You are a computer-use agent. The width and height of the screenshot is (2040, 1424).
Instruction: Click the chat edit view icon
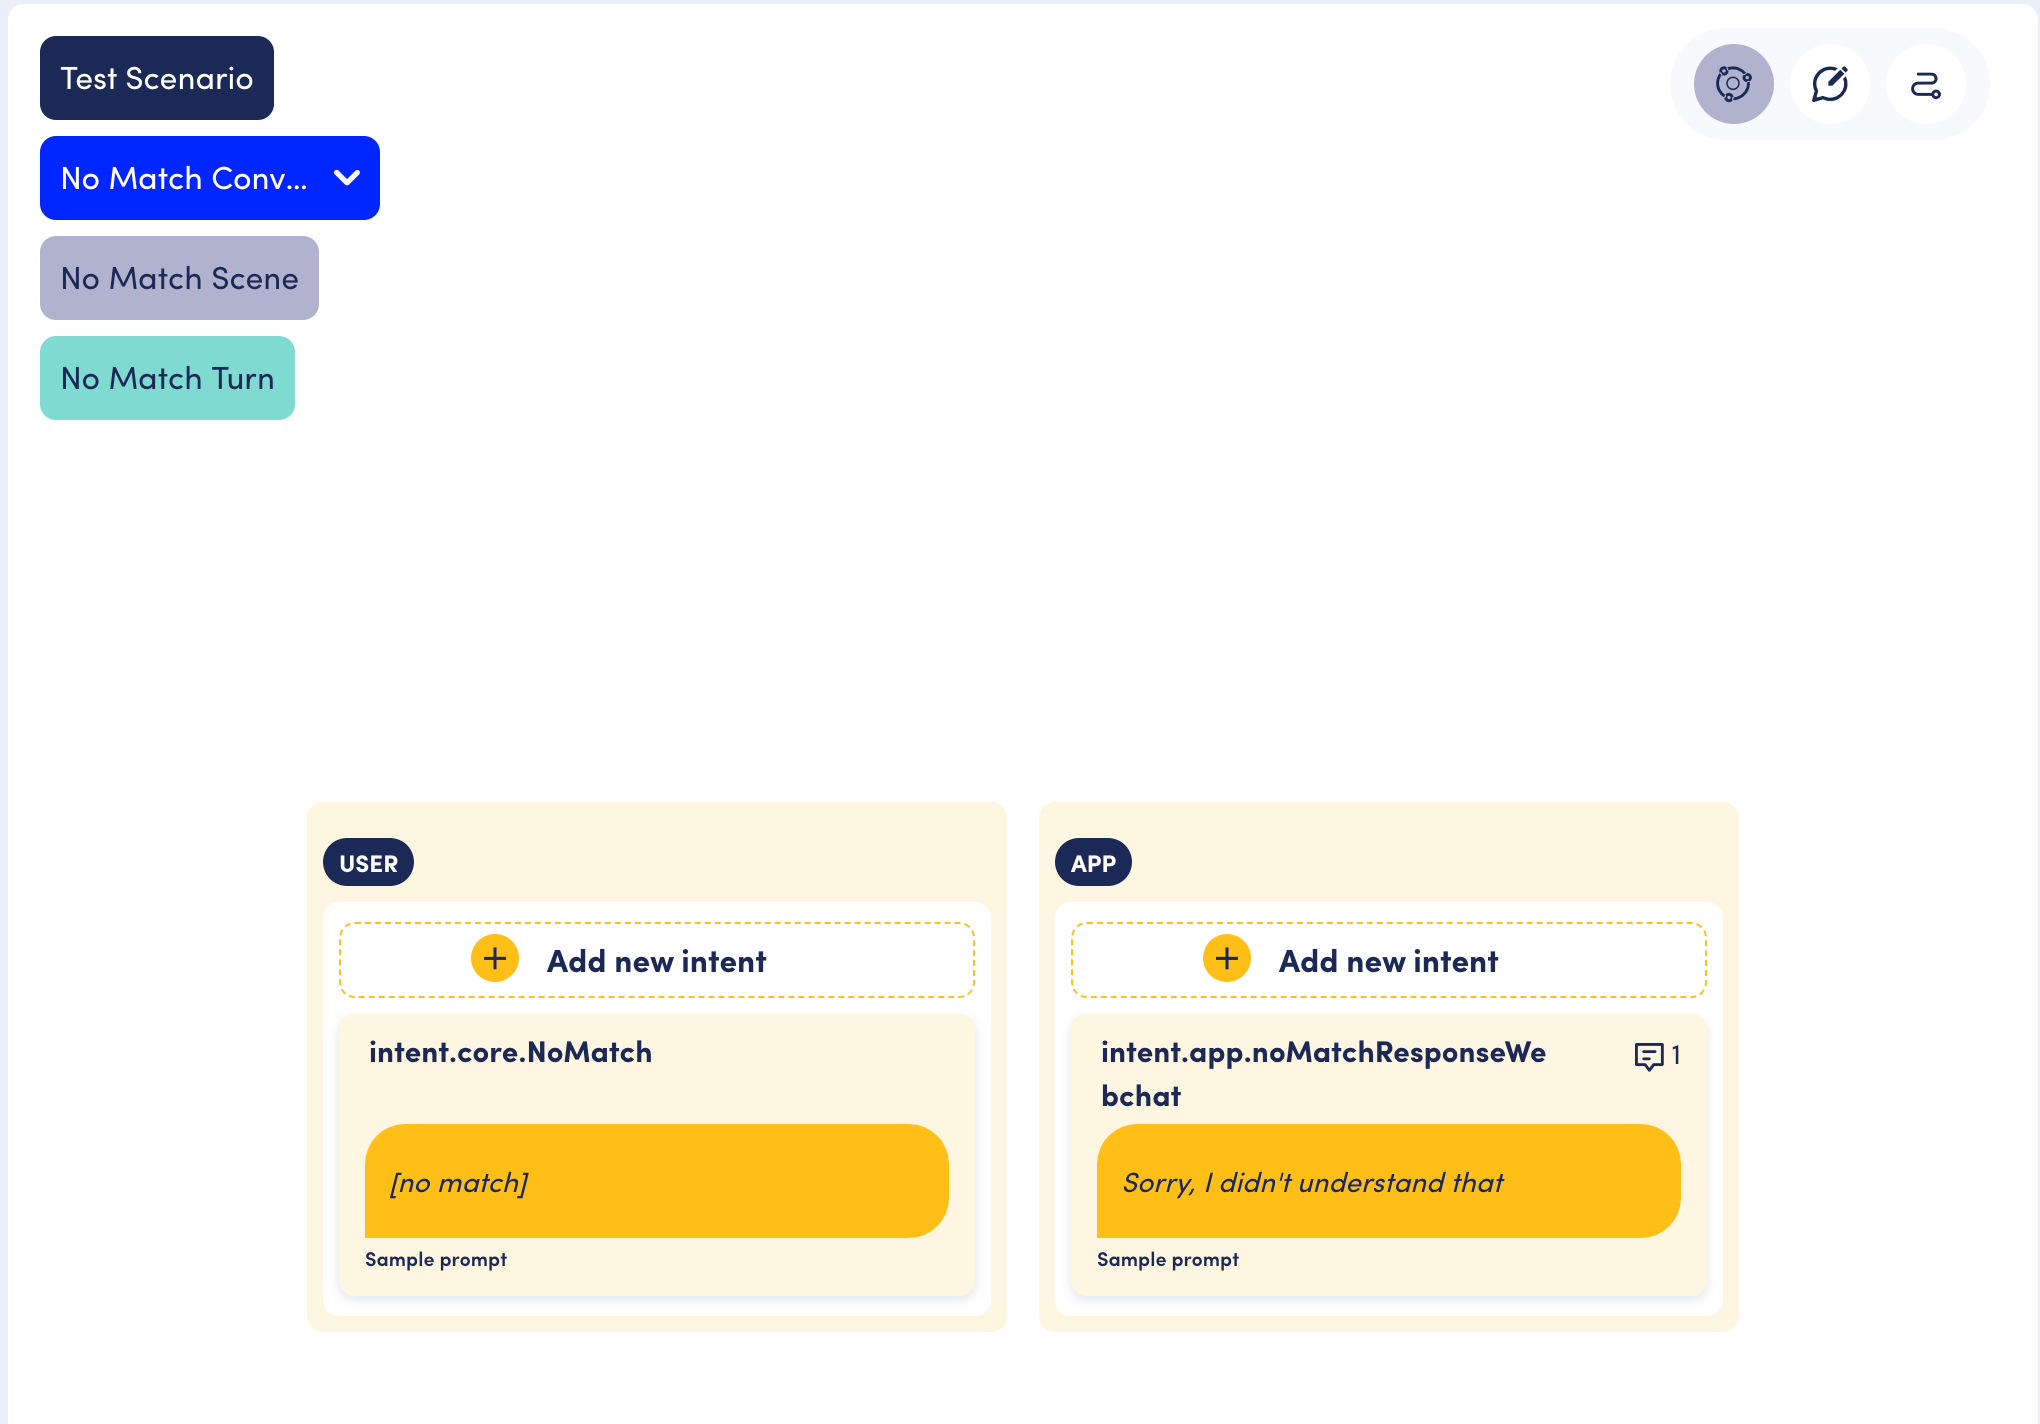point(1829,84)
